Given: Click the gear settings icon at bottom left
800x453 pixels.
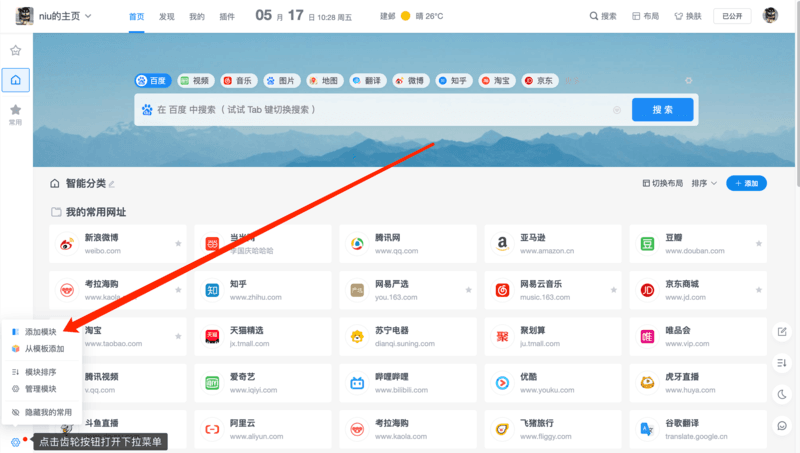Looking at the screenshot, I should [x=15, y=442].
